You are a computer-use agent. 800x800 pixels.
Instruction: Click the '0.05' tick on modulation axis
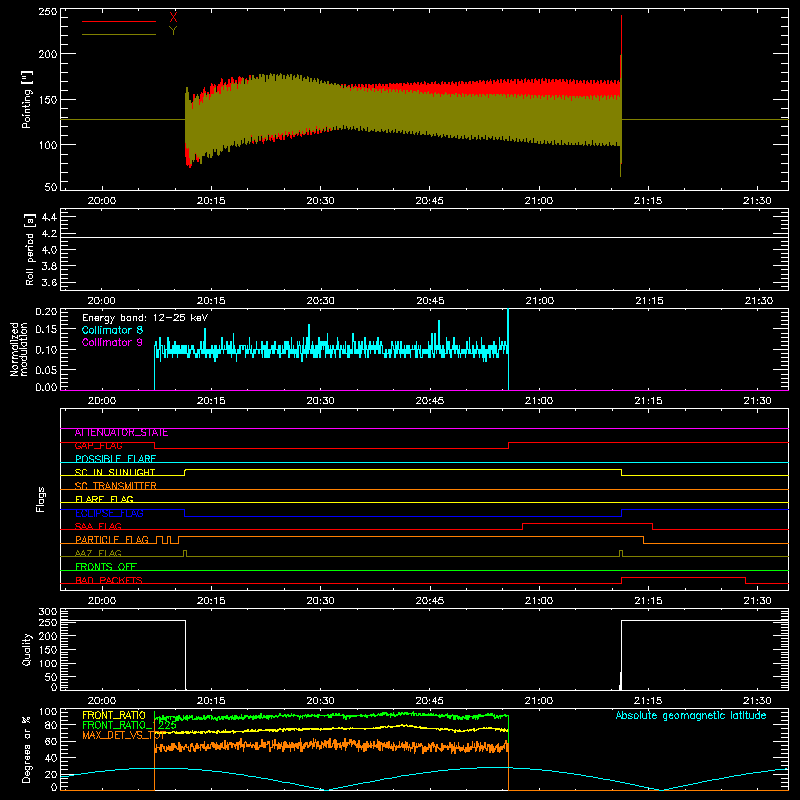click(x=46, y=369)
